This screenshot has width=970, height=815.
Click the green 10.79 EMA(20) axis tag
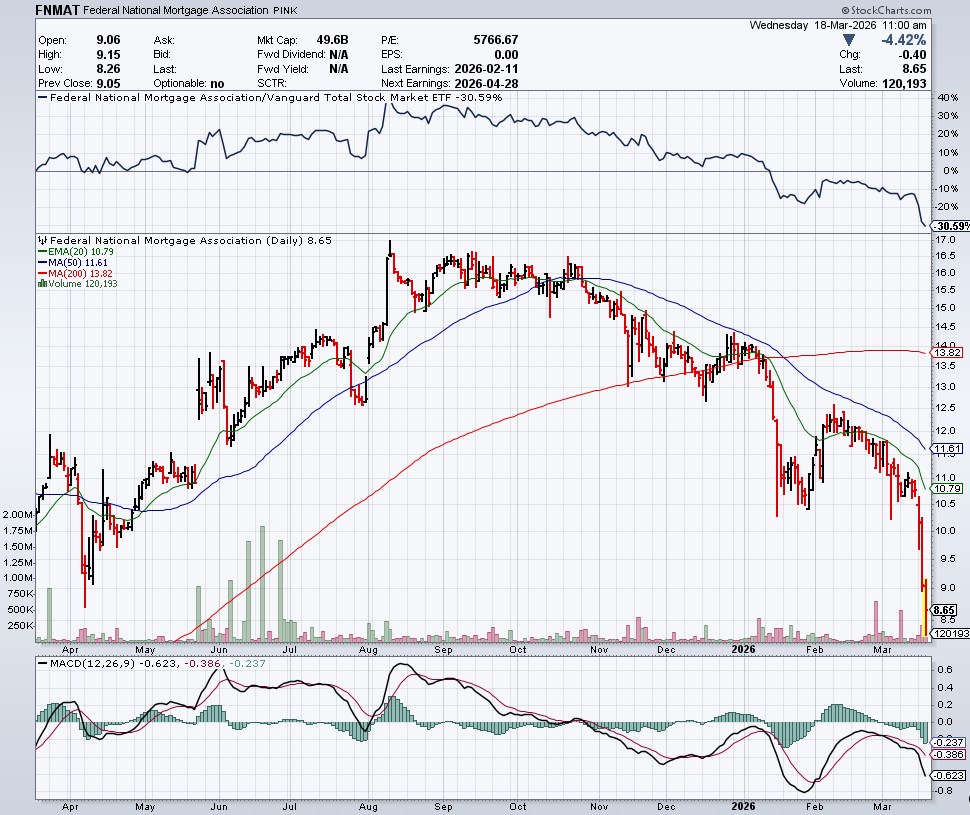[945, 489]
